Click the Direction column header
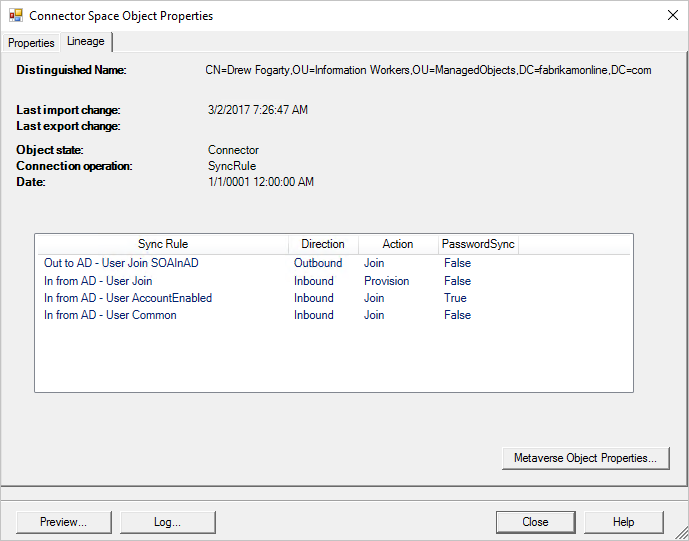This screenshot has width=689, height=541. point(322,244)
